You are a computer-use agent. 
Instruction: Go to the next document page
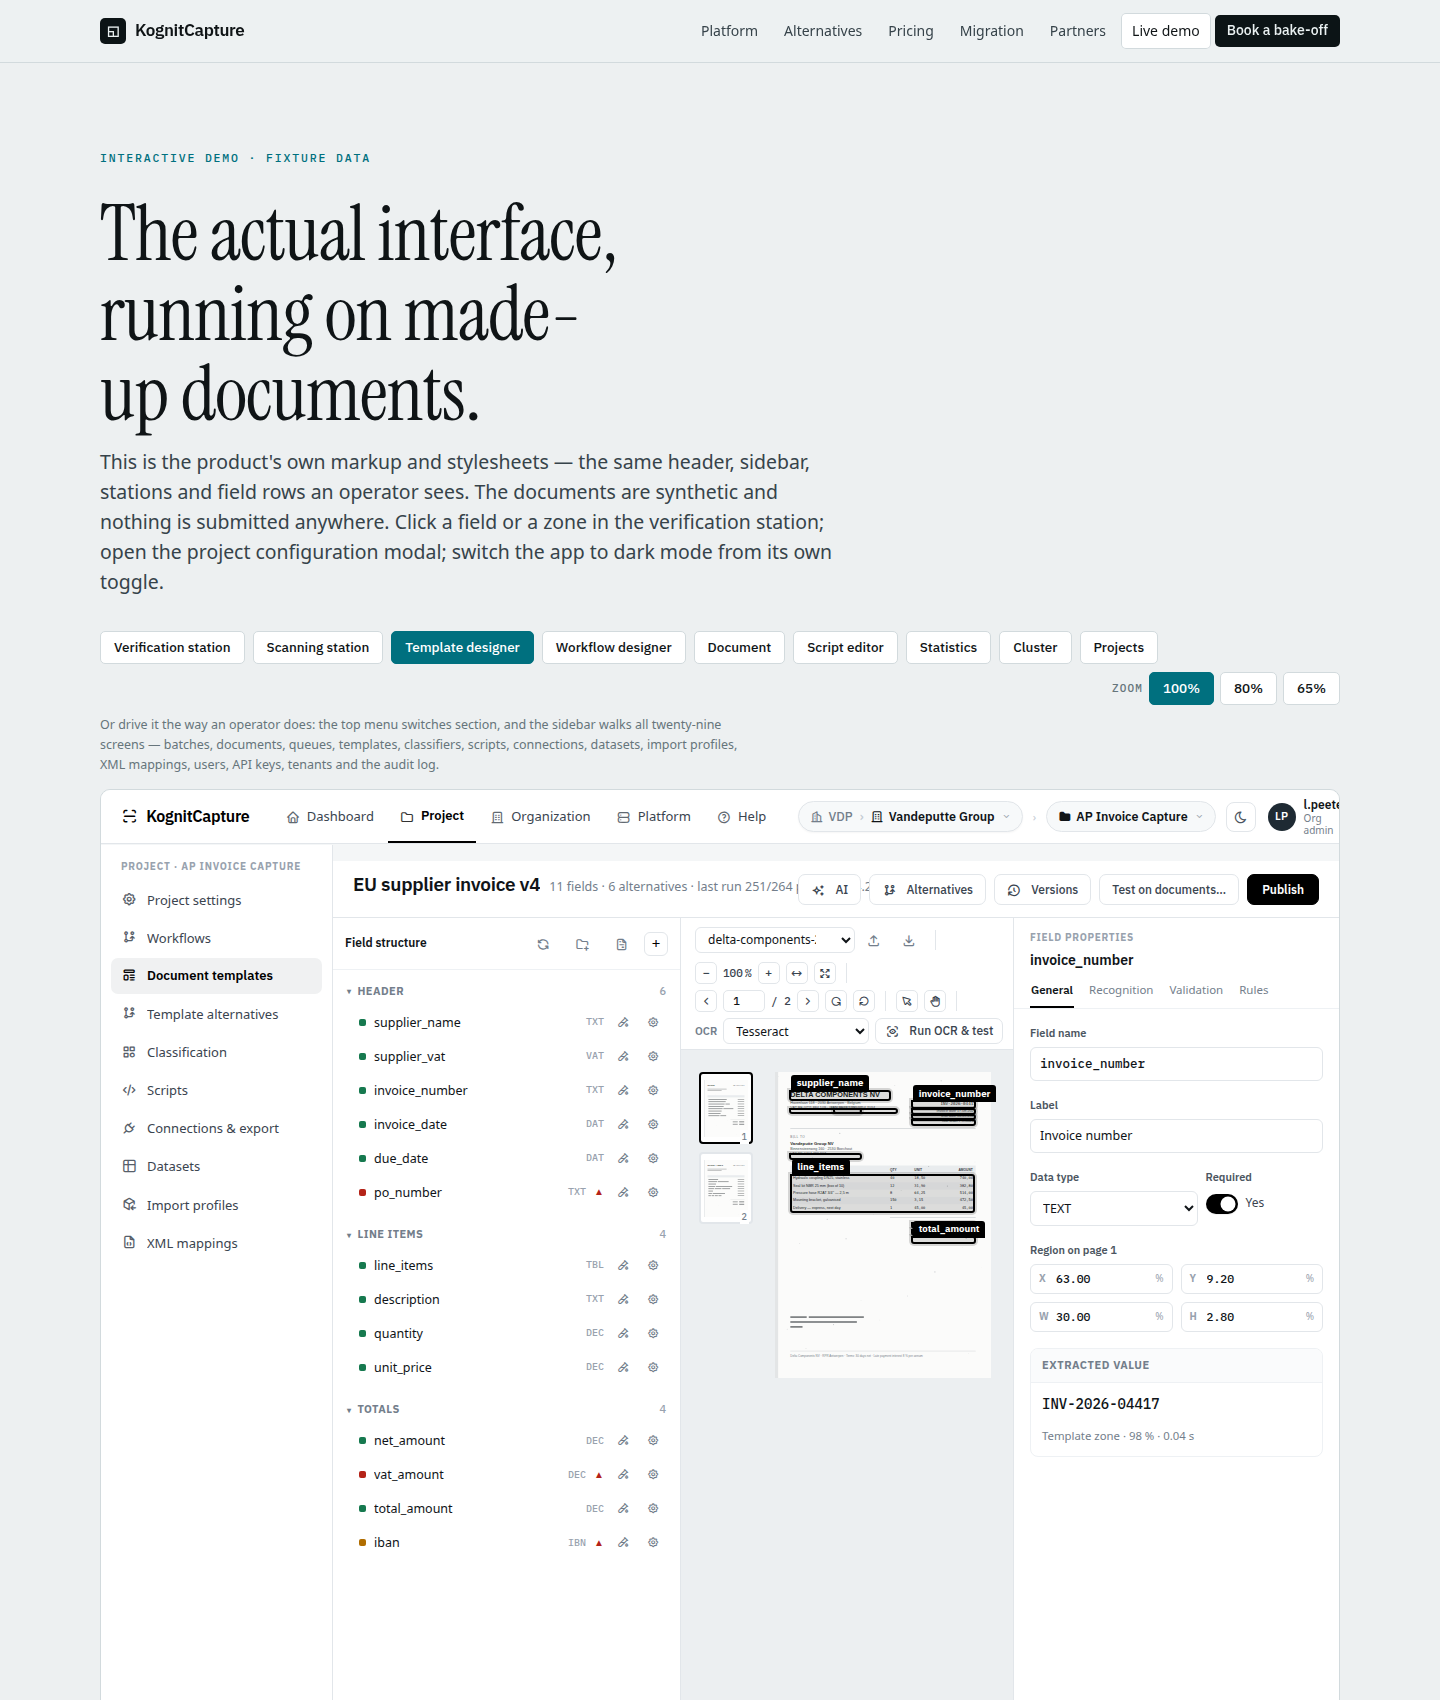coord(808,1001)
